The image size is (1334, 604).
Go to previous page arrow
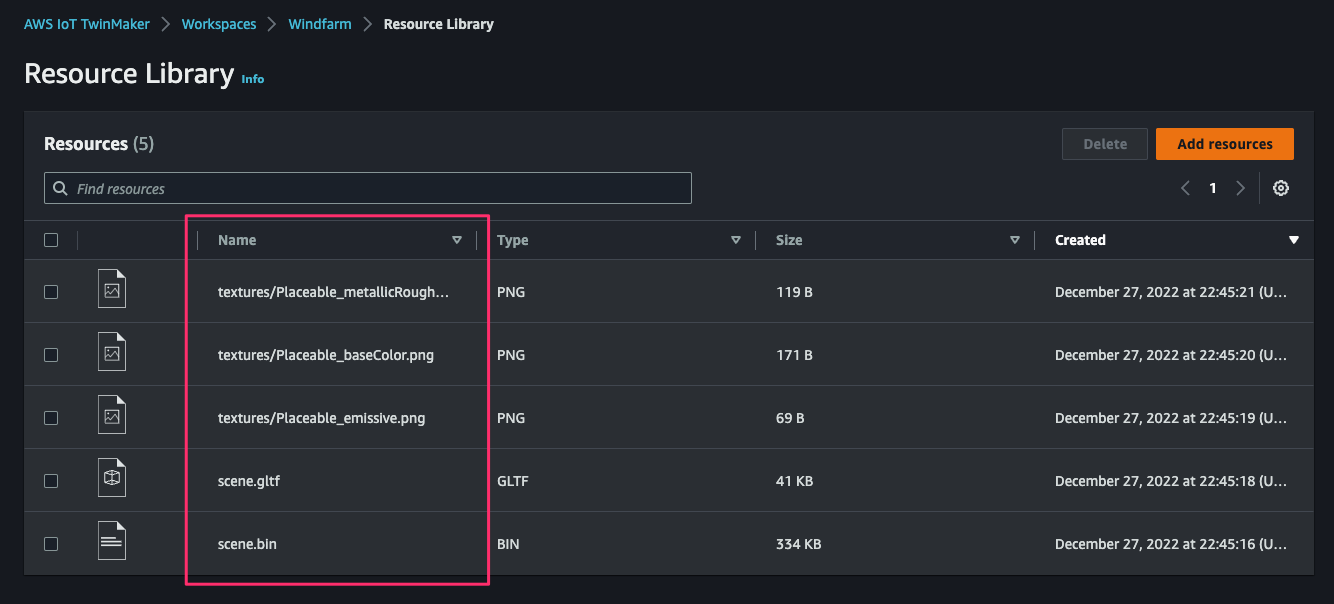tap(1185, 188)
